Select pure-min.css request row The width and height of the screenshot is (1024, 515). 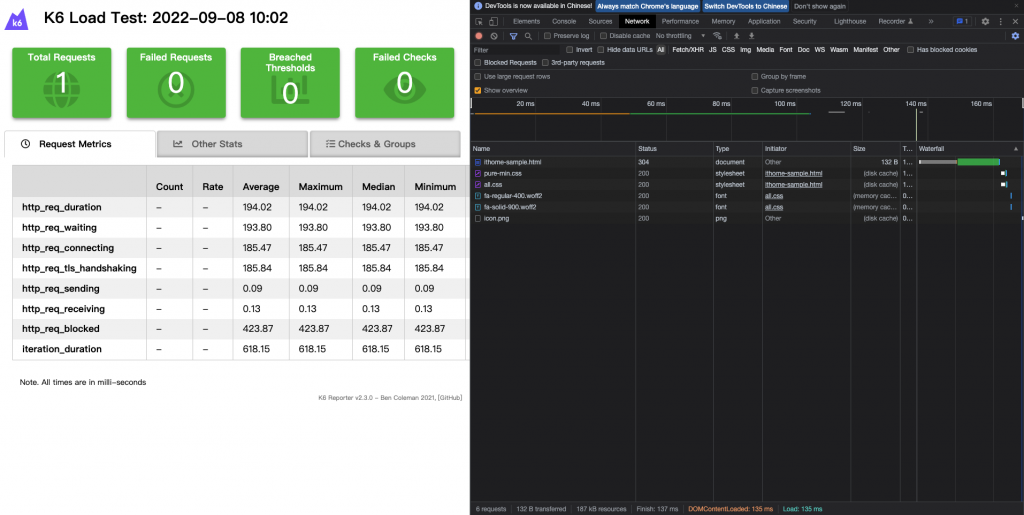tap(746, 174)
